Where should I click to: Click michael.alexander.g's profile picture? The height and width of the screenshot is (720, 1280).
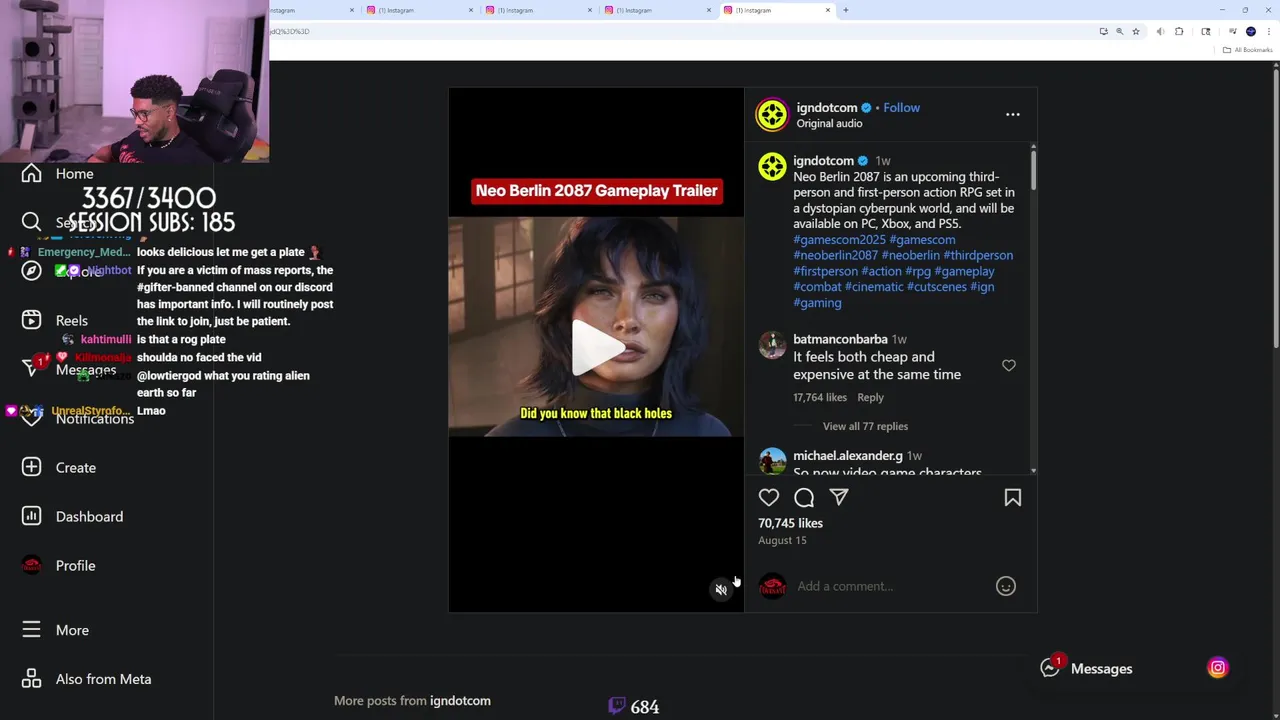tap(772, 461)
